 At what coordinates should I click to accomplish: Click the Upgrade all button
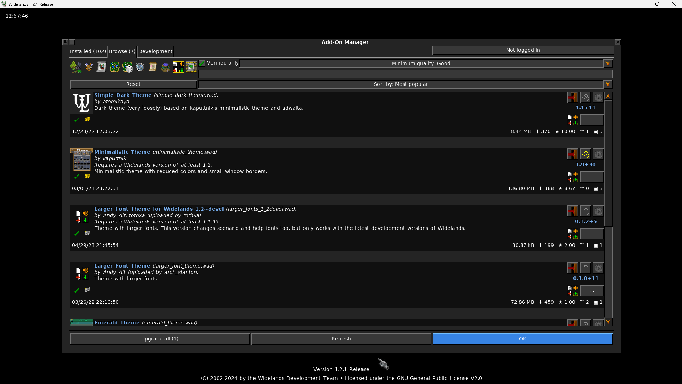[160, 339]
